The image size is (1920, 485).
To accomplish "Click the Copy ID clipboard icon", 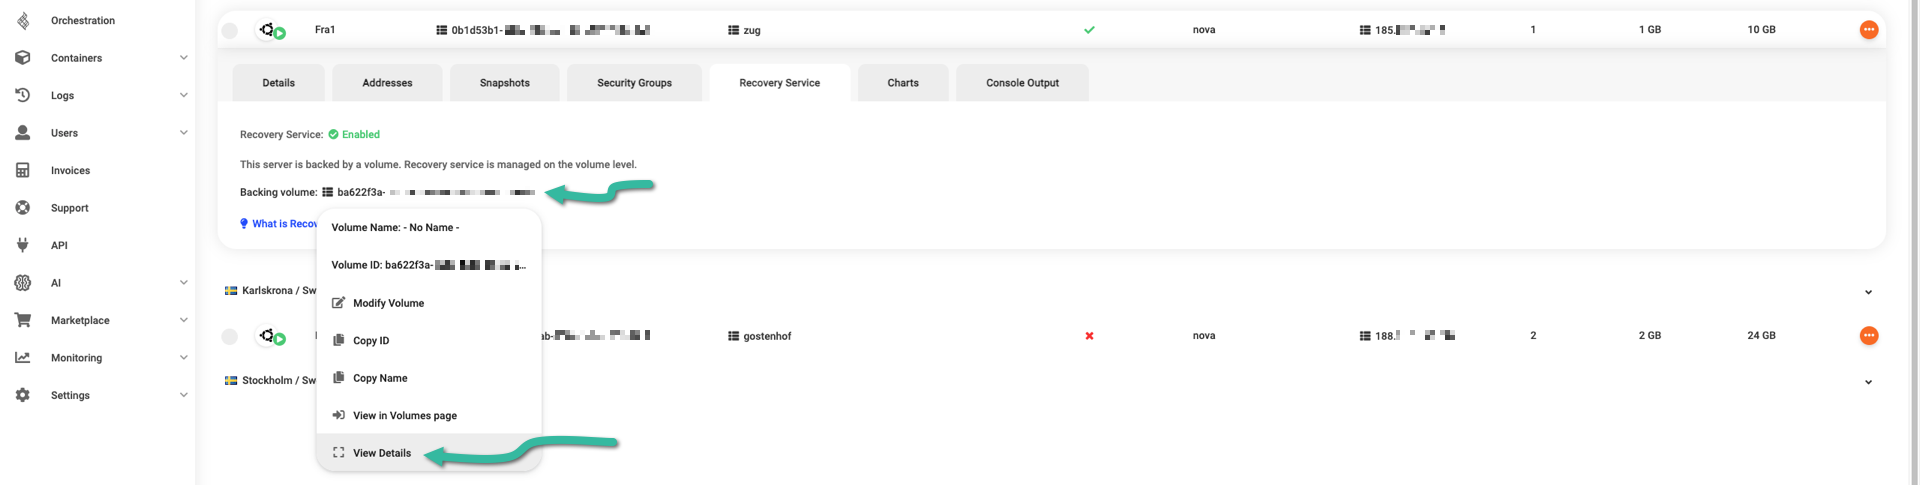I will point(338,340).
